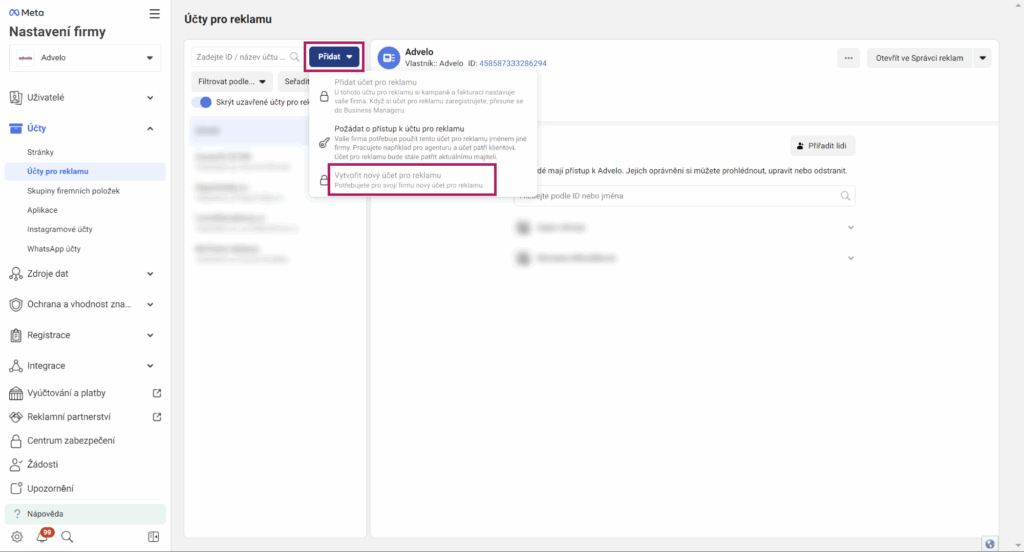Click the Přiřadit lidi button
1024x552 pixels.
[x=822, y=146]
